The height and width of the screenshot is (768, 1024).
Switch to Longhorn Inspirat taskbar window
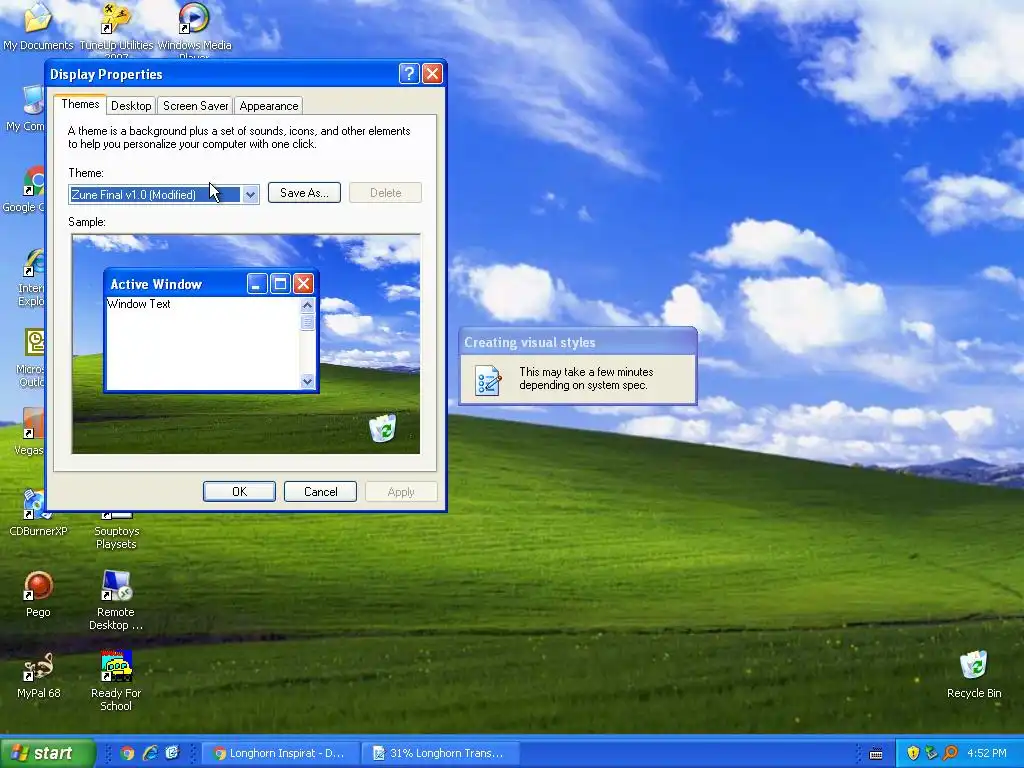tap(280, 753)
